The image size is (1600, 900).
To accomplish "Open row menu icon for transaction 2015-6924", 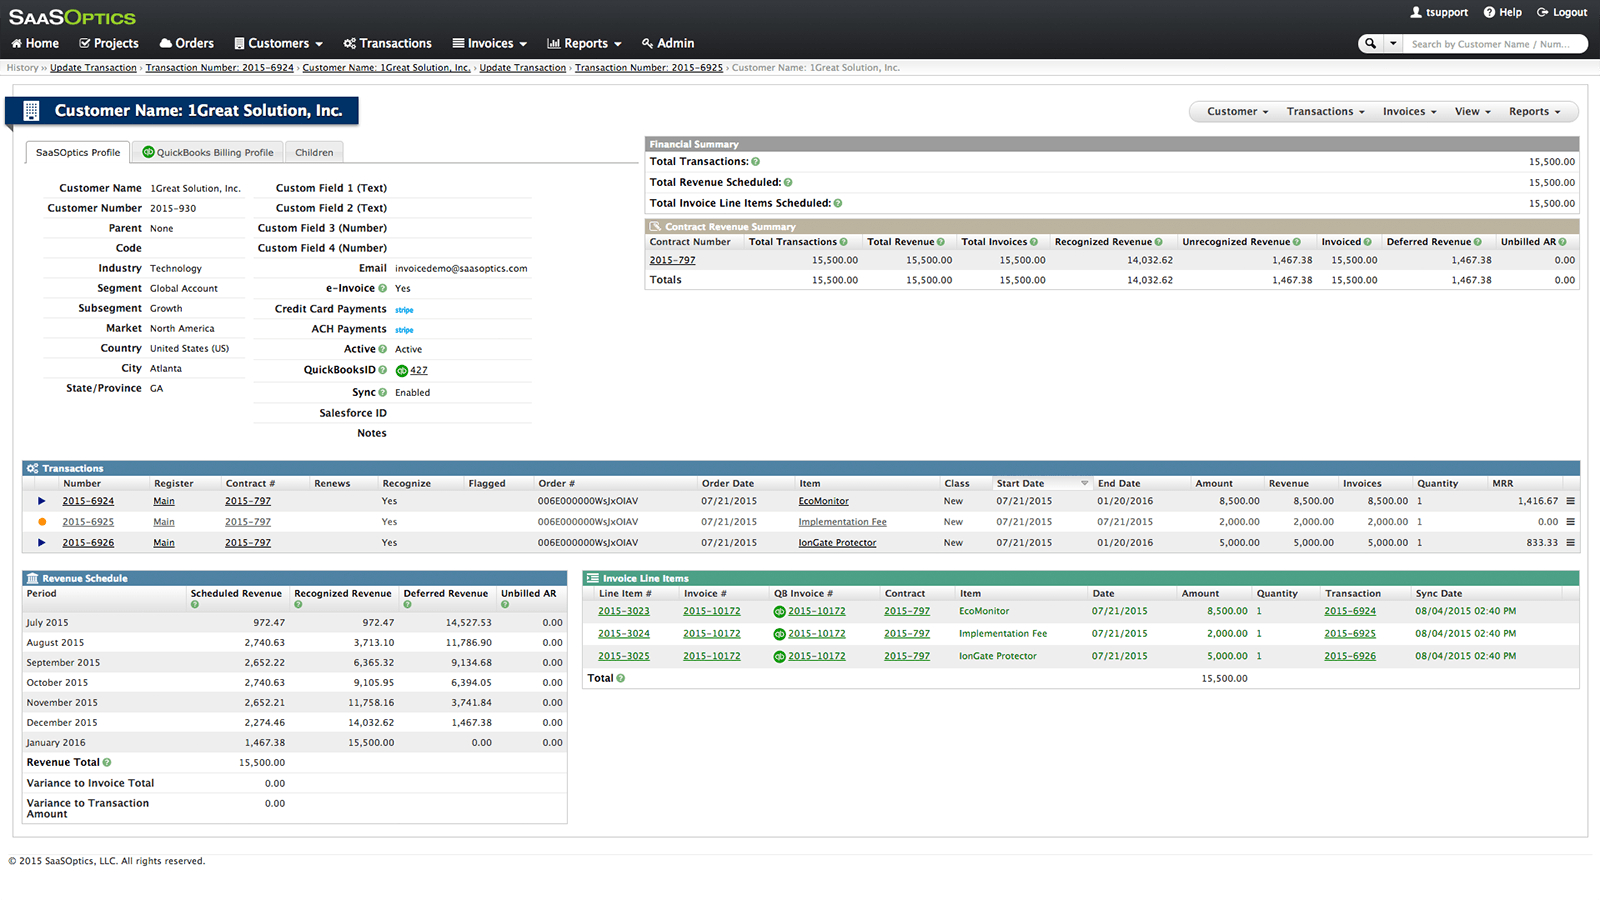I will [x=1570, y=501].
